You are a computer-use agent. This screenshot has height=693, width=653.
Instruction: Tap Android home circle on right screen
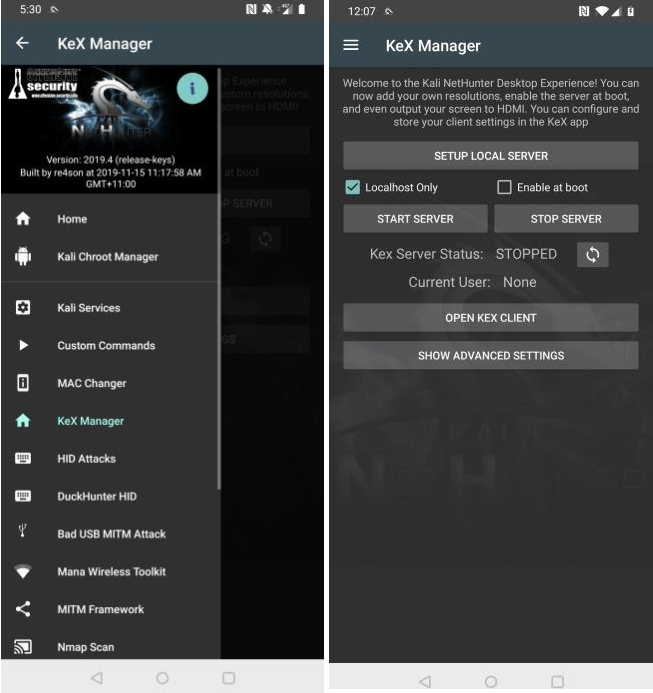click(x=491, y=681)
